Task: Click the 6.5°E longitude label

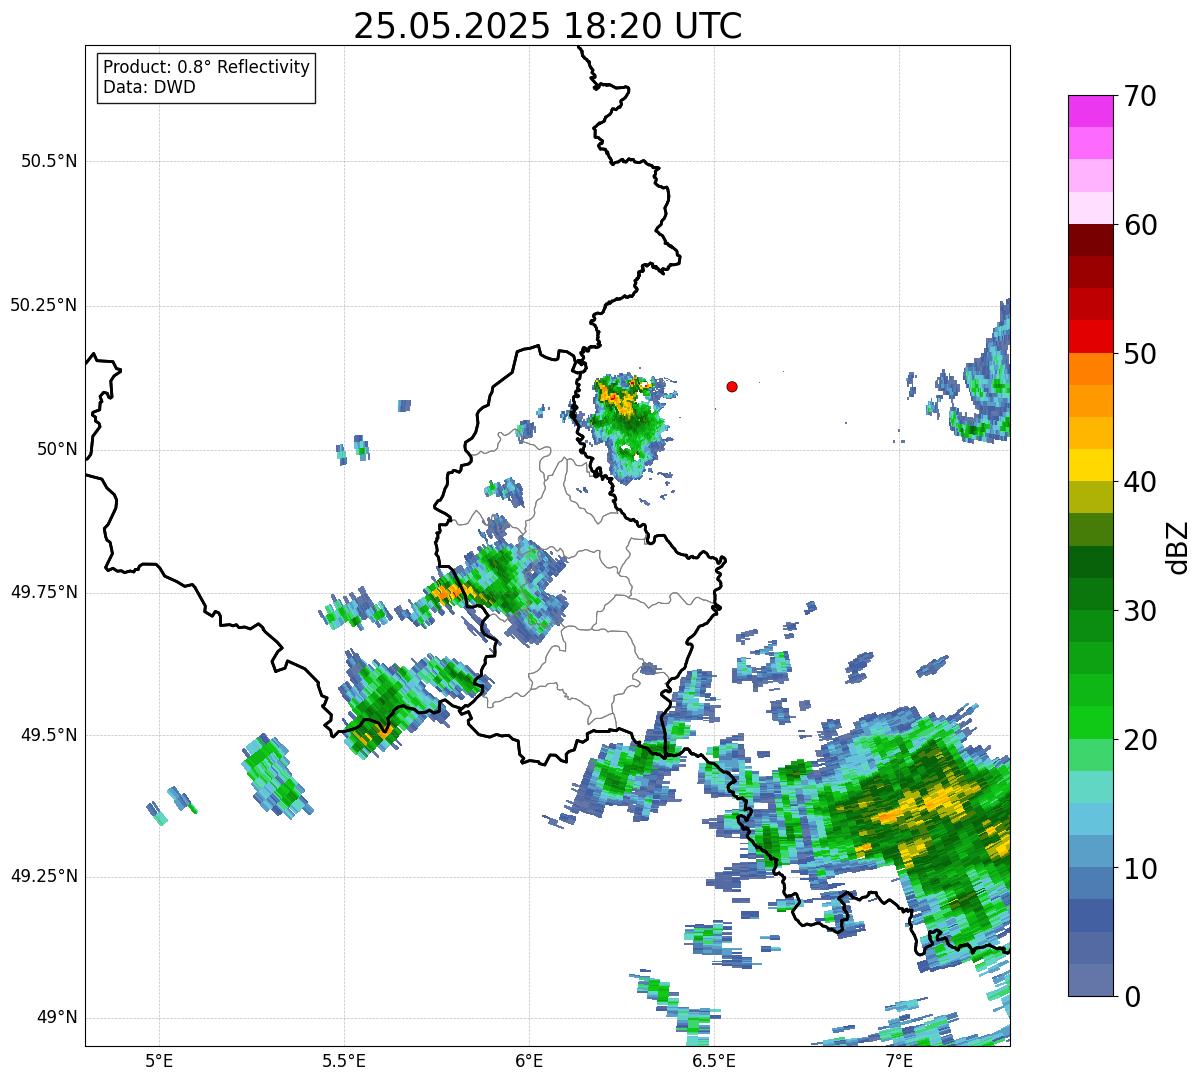Action: (x=714, y=1060)
